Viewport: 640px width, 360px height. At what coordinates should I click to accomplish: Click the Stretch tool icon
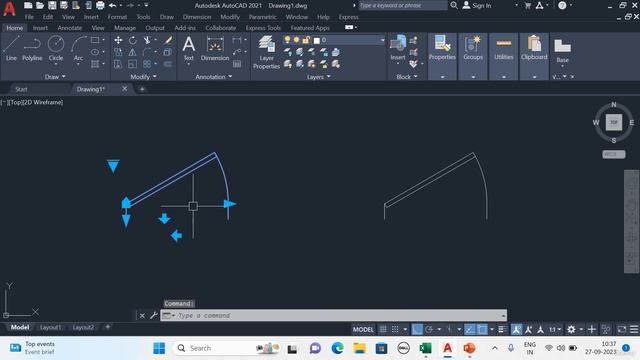[x=118, y=64]
